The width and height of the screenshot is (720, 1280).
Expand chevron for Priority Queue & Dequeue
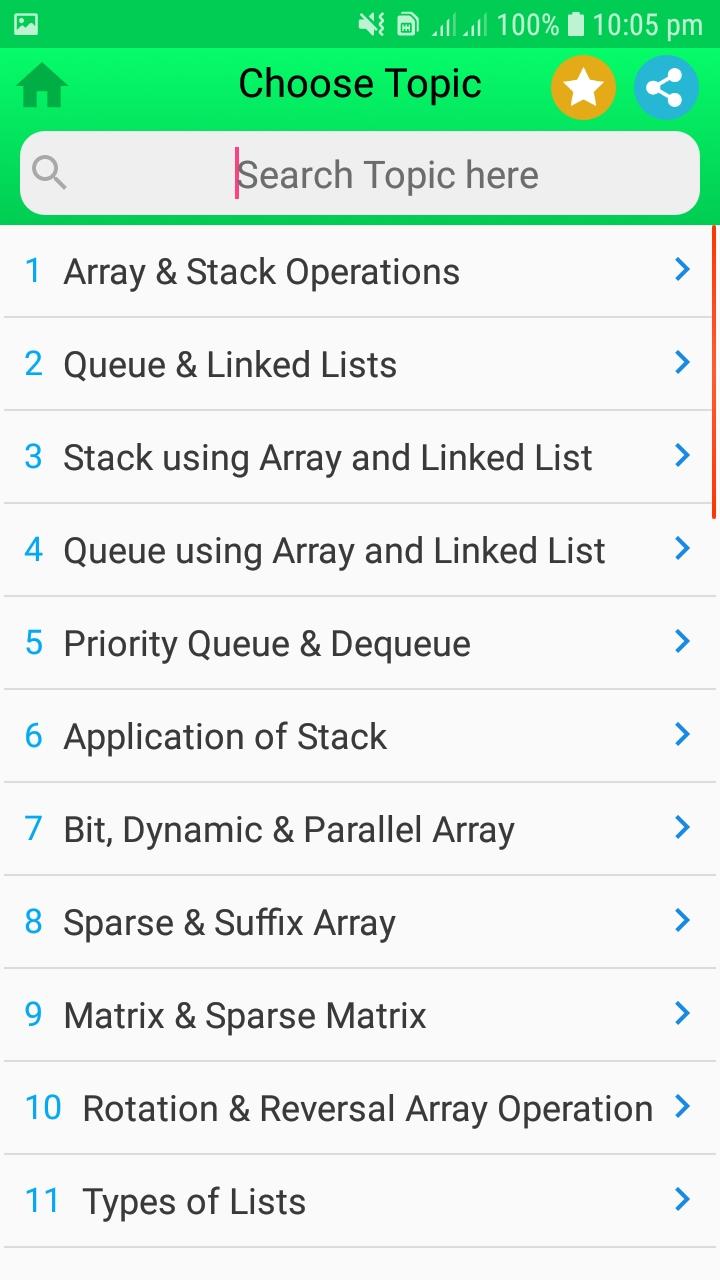point(683,641)
